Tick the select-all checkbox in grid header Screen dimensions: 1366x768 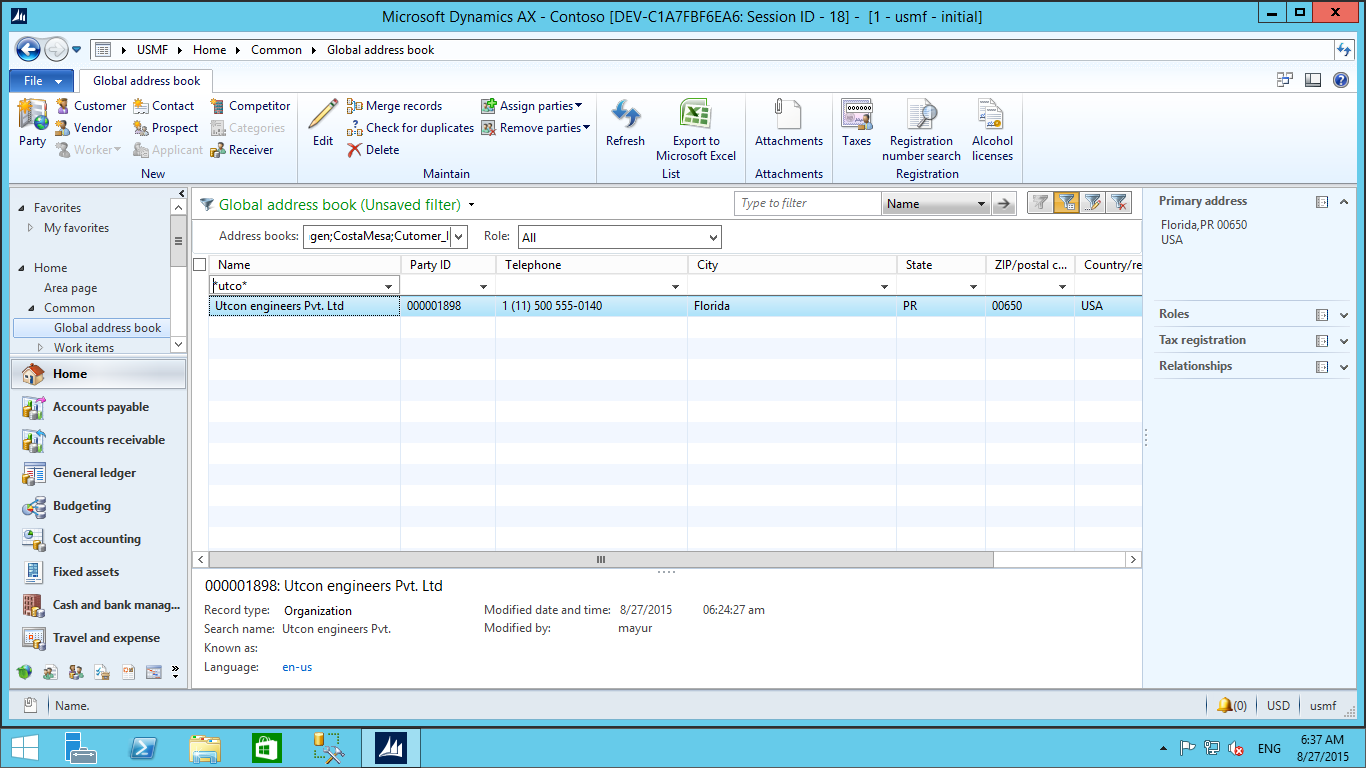point(200,265)
